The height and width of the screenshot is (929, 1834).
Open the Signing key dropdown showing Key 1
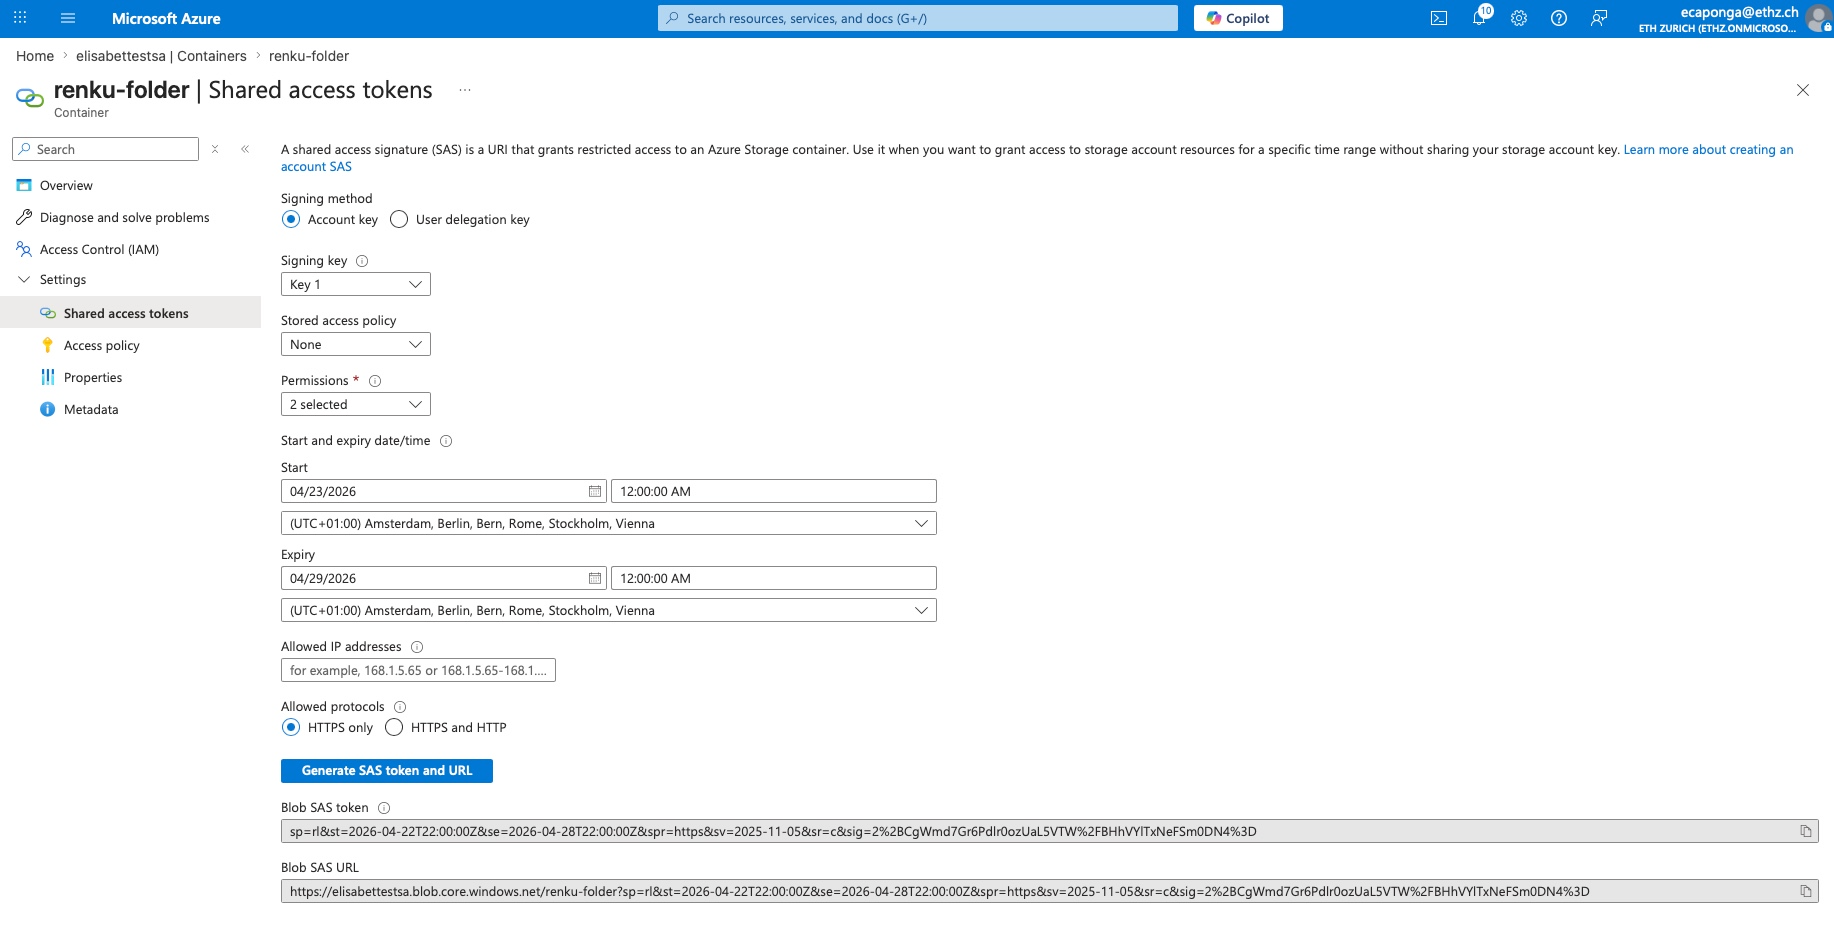click(356, 284)
